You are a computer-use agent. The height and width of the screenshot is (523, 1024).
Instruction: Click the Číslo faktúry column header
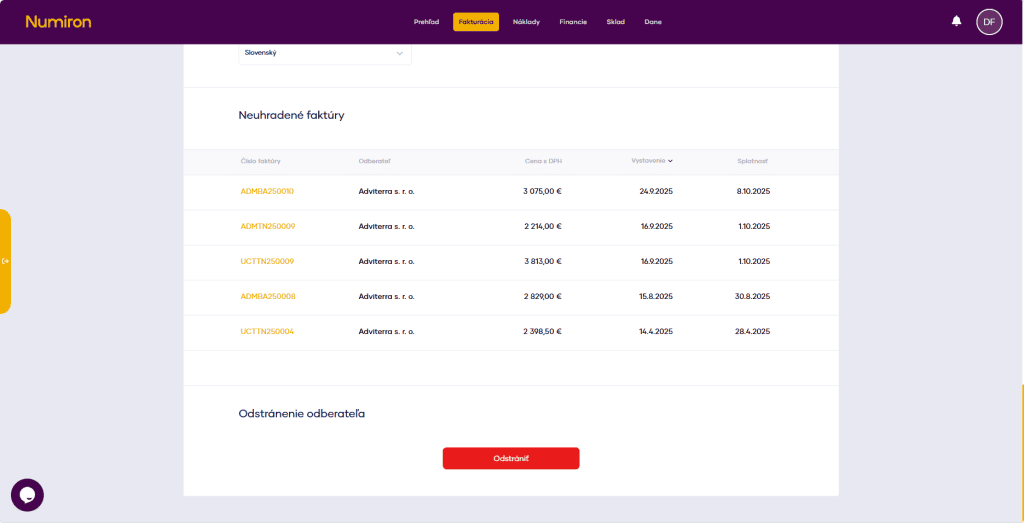coord(260,161)
